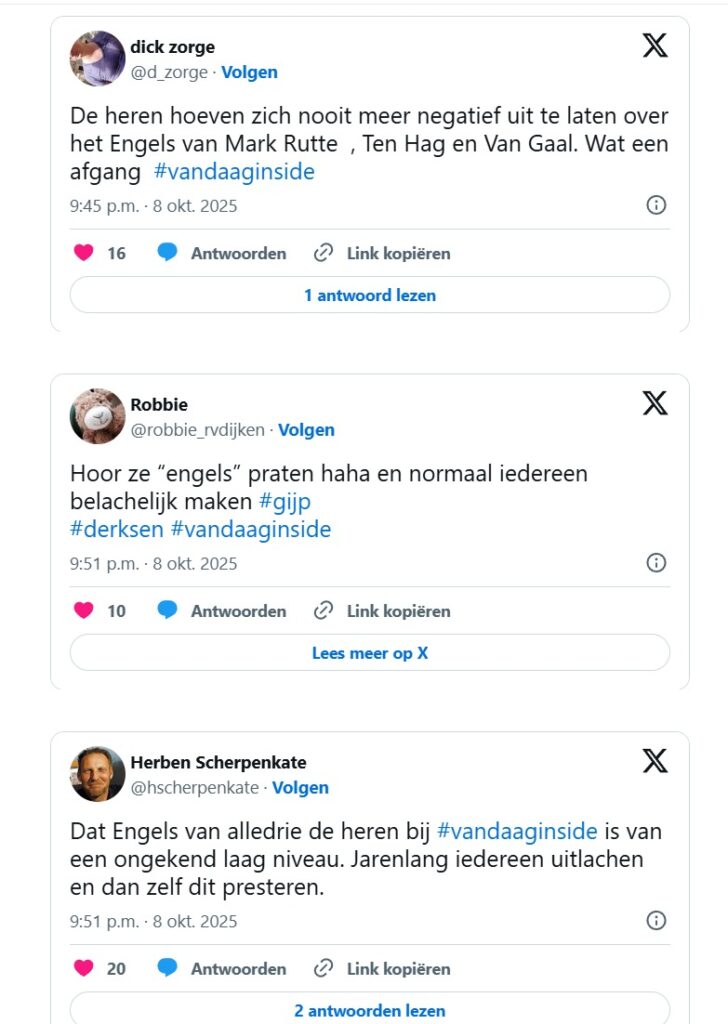The height and width of the screenshot is (1024, 728).
Task: Click Herben Scherpenkate's profile picture
Action: click(97, 773)
